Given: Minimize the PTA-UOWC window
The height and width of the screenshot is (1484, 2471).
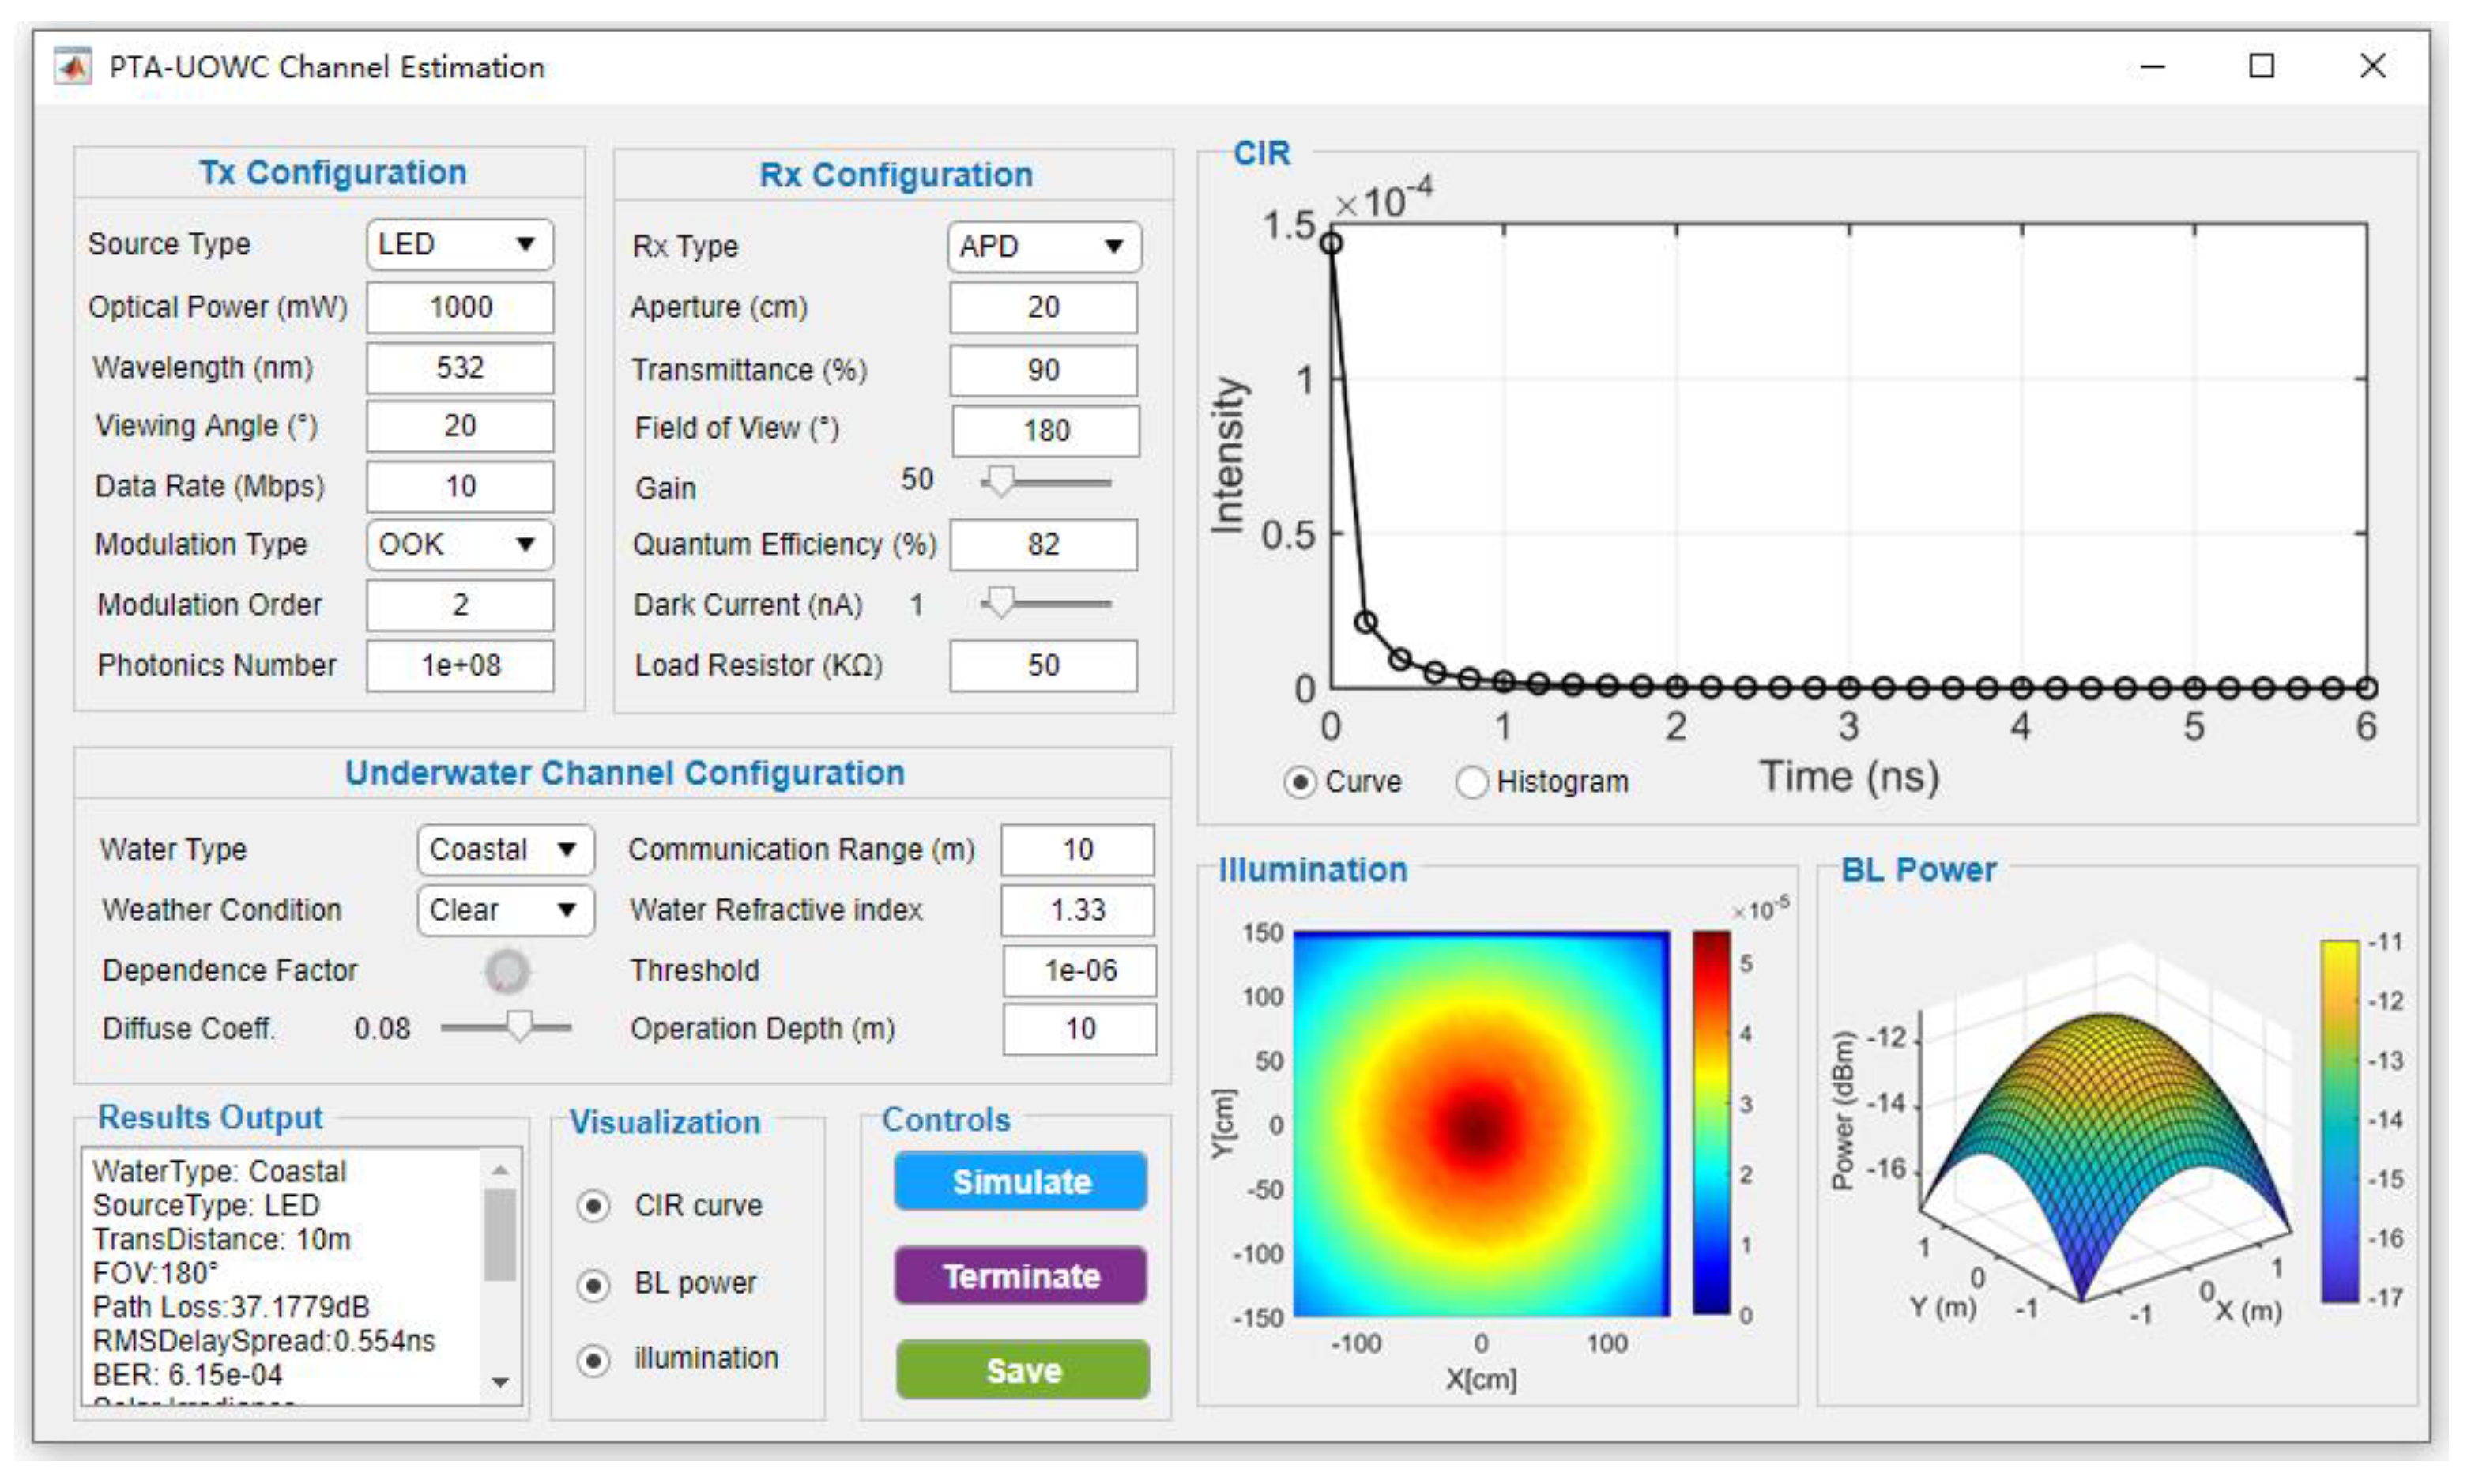Looking at the screenshot, I should (x=2152, y=67).
